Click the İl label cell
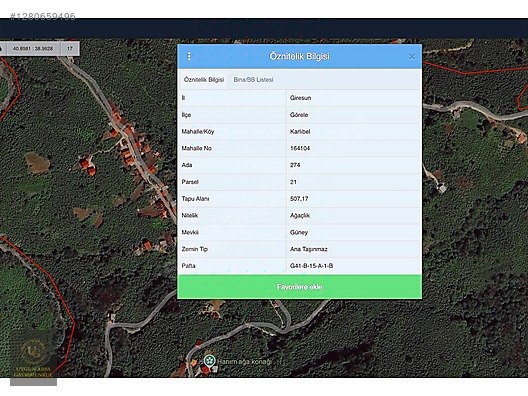The image size is (528, 396). pyautogui.click(x=232, y=98)
